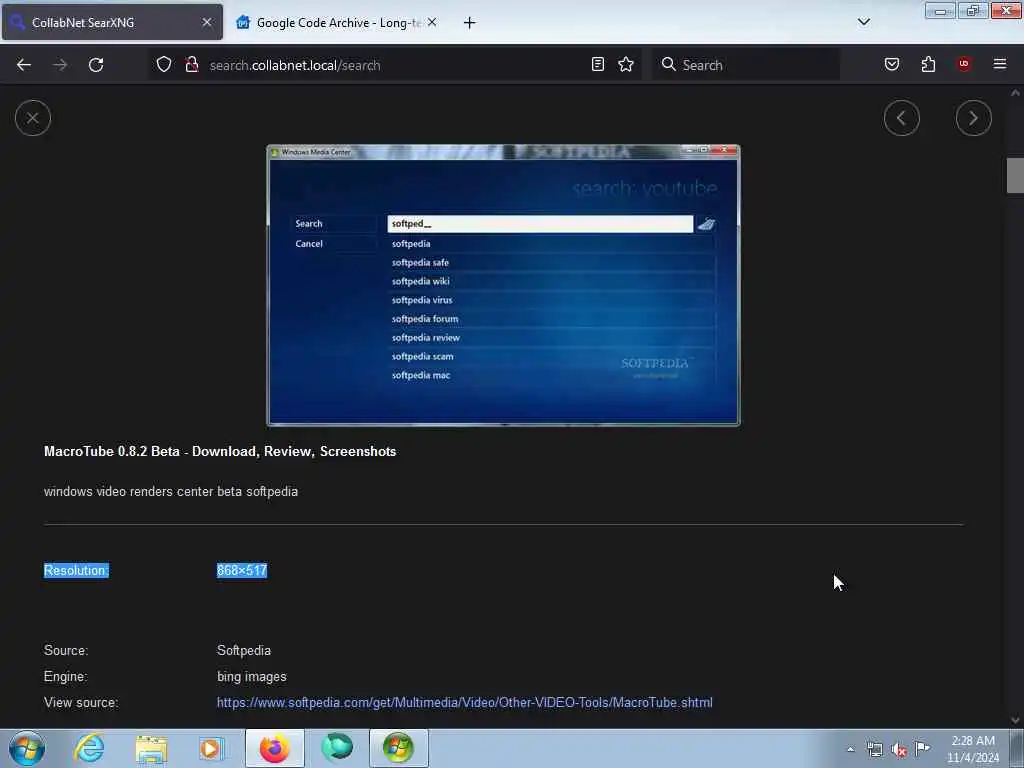Screen dimensions: 1024x768
Task: Open the Firefox hamburger menu
Action: tap(1000, 65)
